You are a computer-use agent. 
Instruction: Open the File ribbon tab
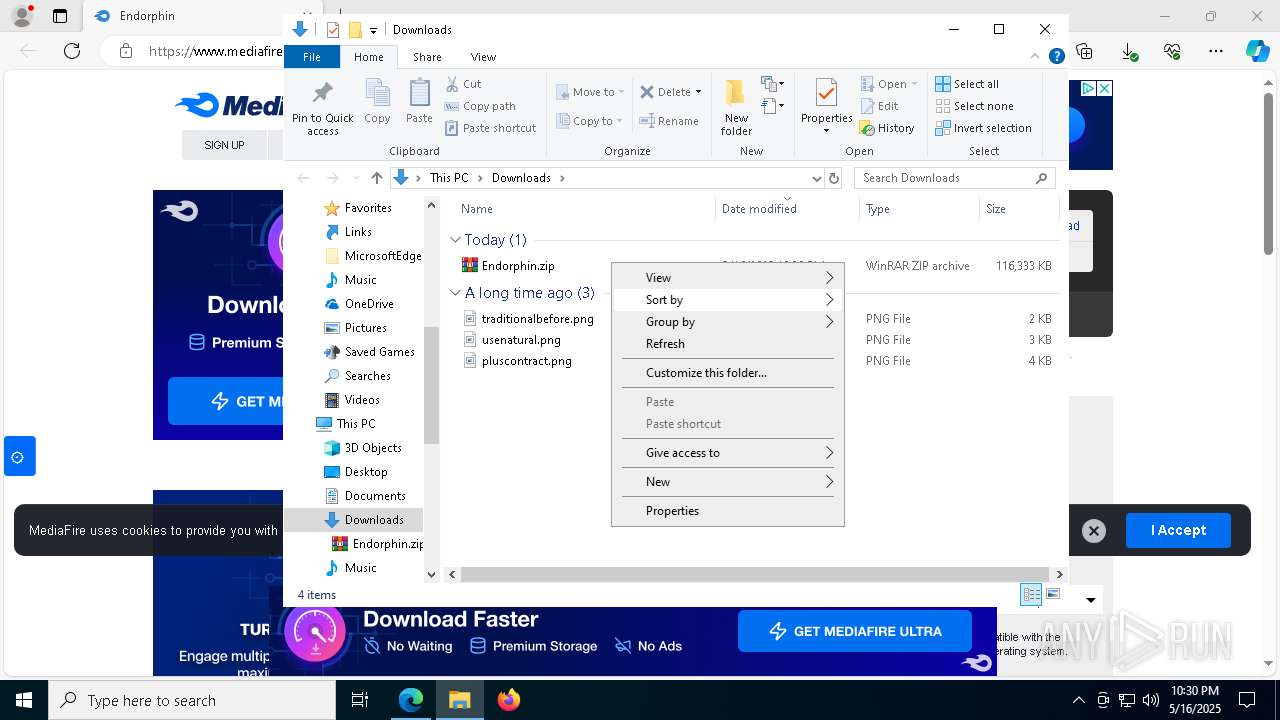[312, 57]
